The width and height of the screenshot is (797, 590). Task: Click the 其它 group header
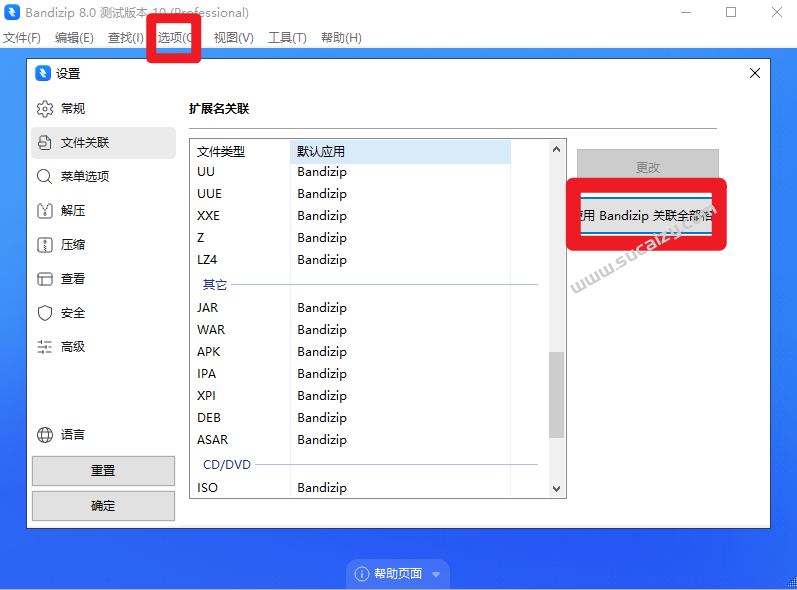(x=214, y=285)
